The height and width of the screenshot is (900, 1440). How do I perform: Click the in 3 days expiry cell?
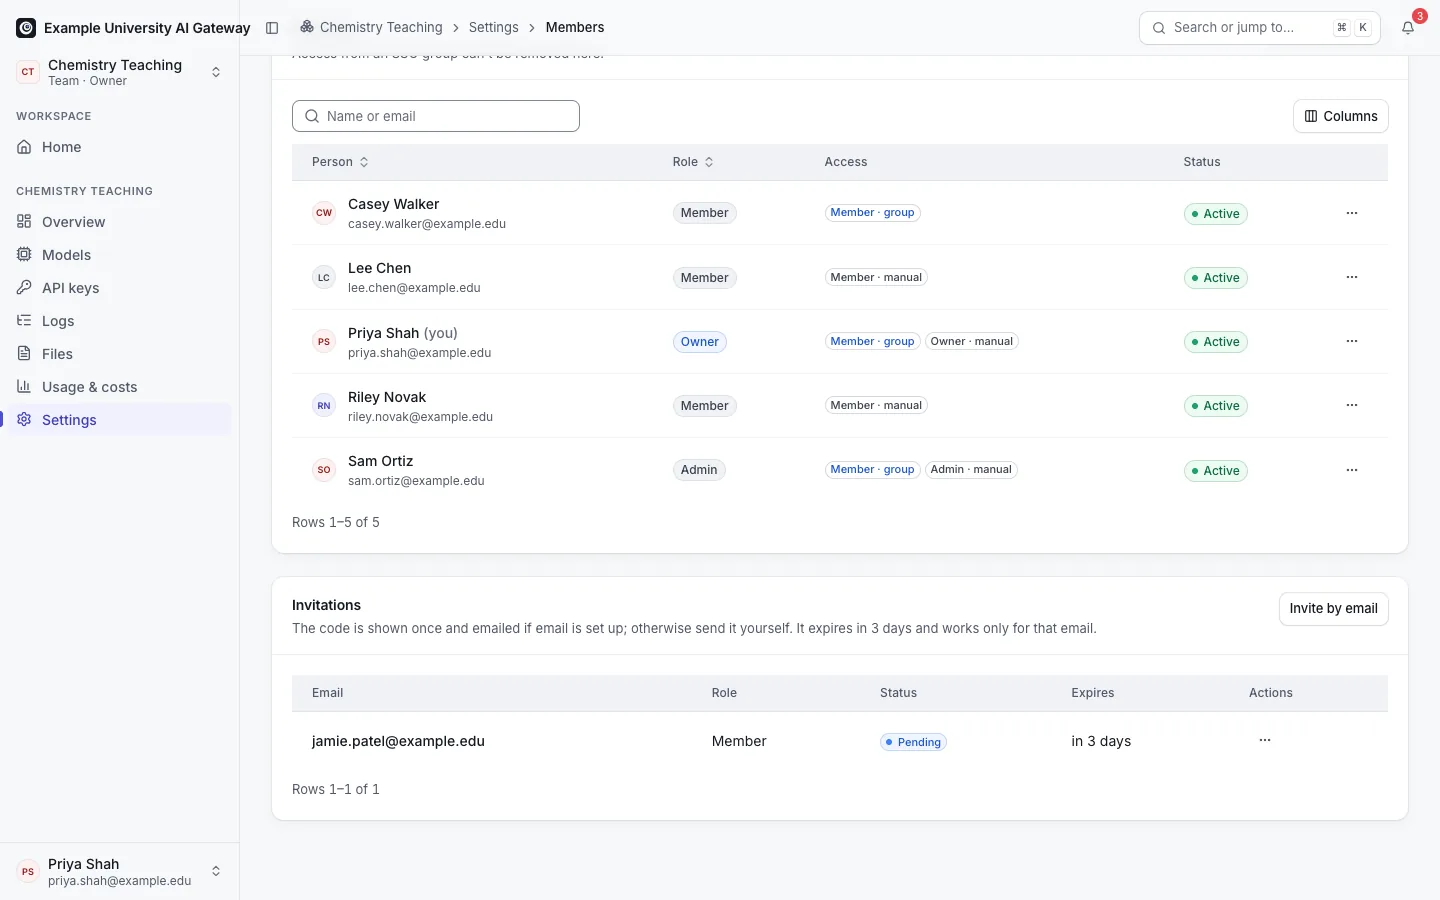(x=1101, y=741)
